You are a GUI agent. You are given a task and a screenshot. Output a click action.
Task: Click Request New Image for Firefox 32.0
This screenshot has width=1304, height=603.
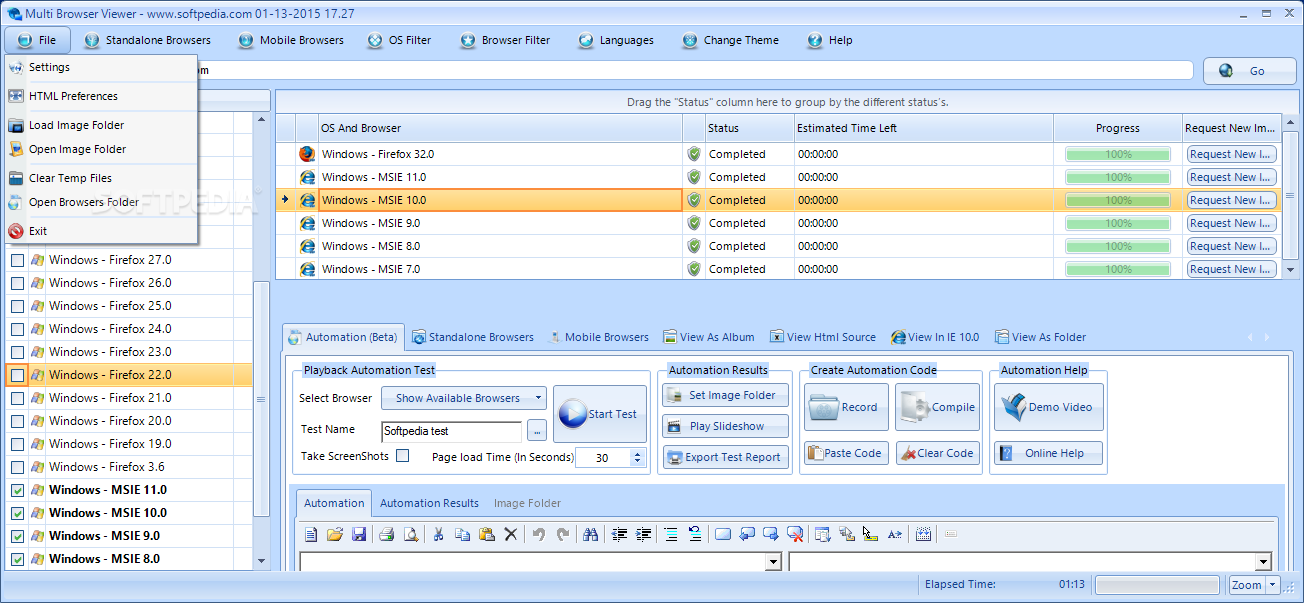point(1231,154)
